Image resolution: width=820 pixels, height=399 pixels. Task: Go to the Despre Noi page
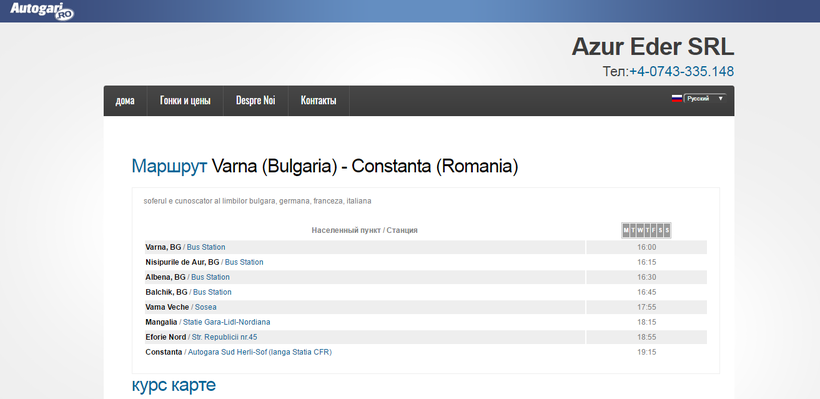tap(256, 100)
